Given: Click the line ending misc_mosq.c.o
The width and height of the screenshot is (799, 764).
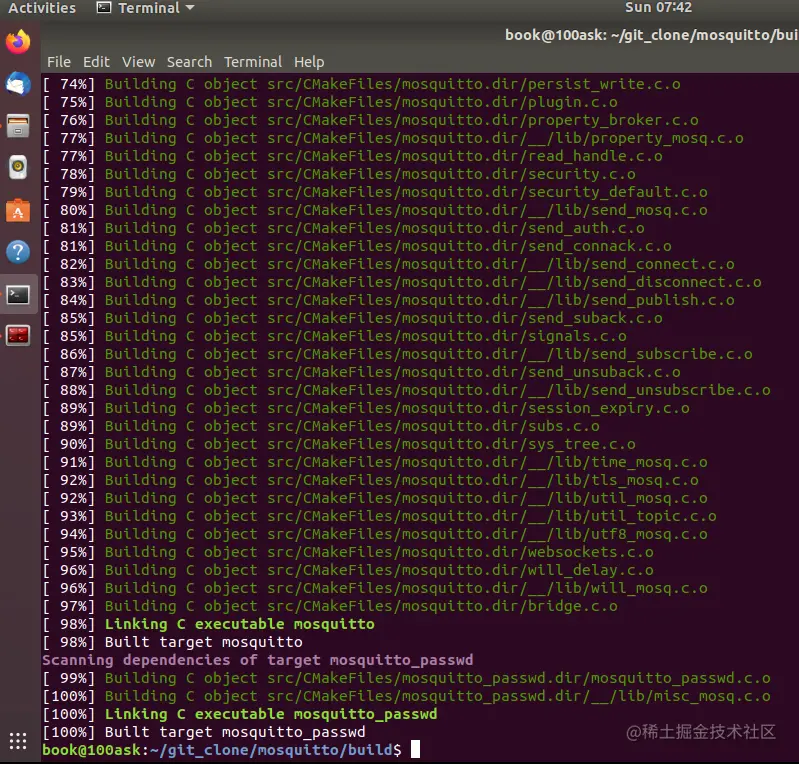Looking at the screenshot, I should [406, 696].
